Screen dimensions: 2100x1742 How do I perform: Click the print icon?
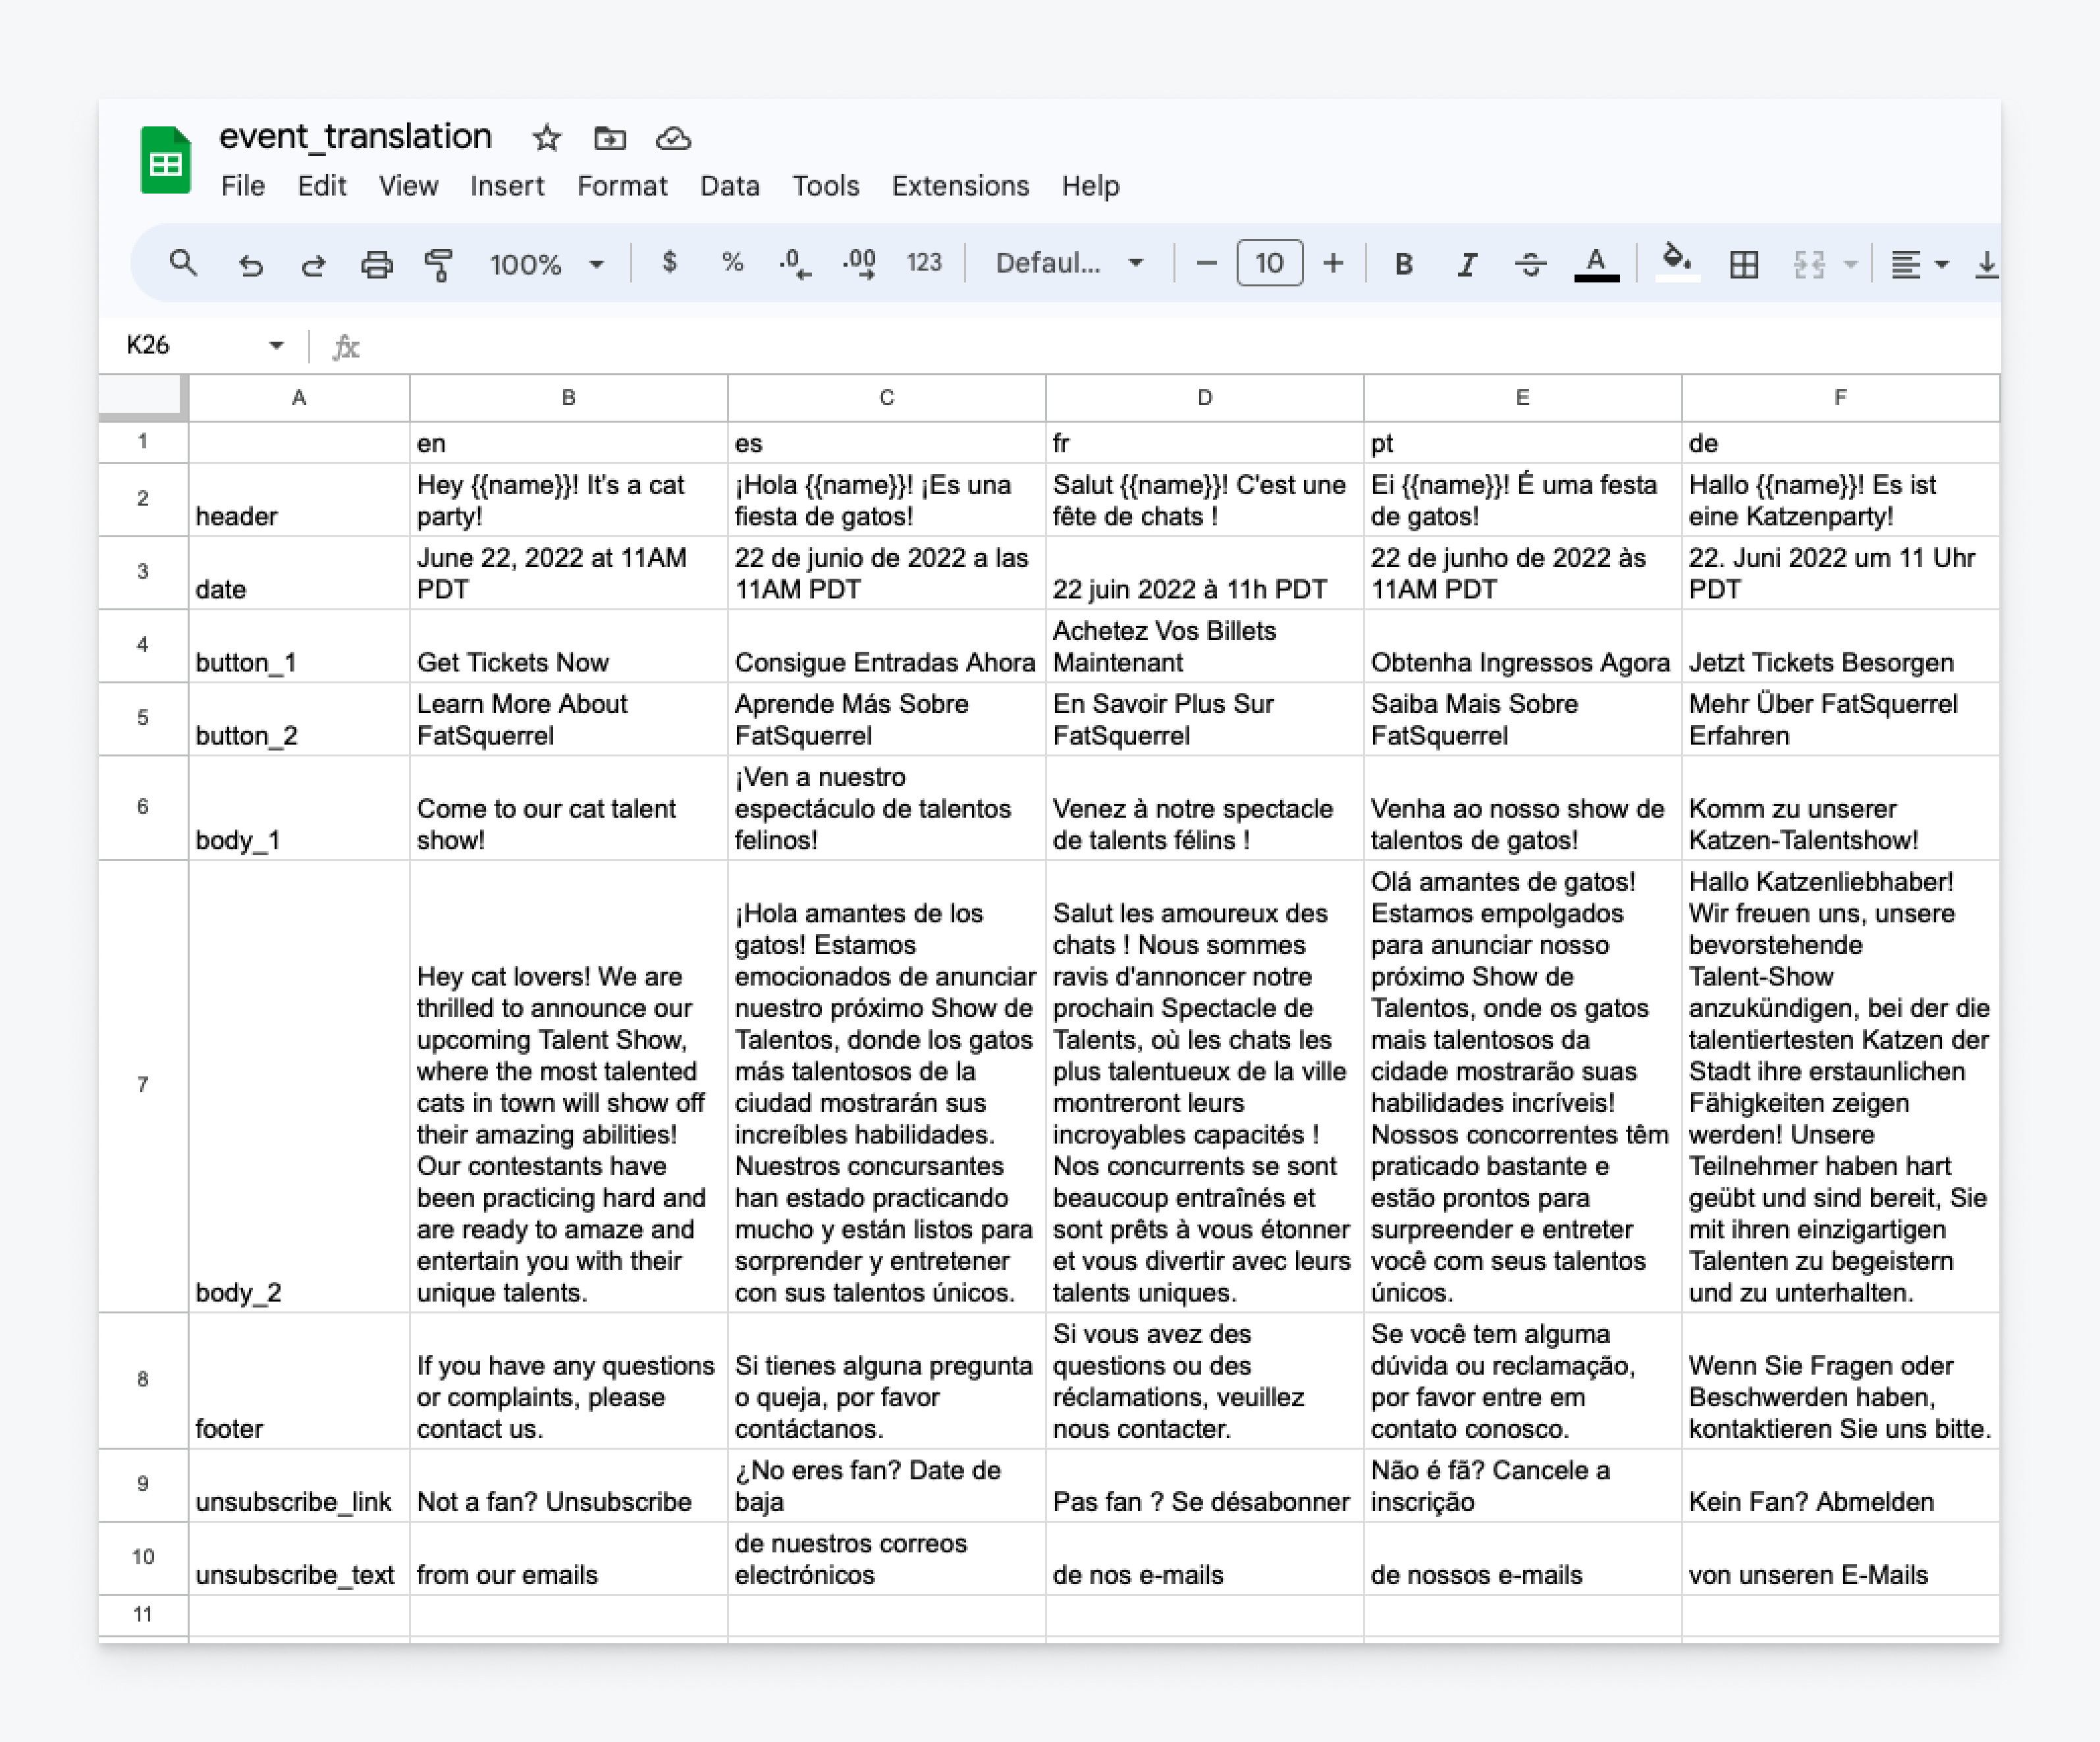pos(376,264)
